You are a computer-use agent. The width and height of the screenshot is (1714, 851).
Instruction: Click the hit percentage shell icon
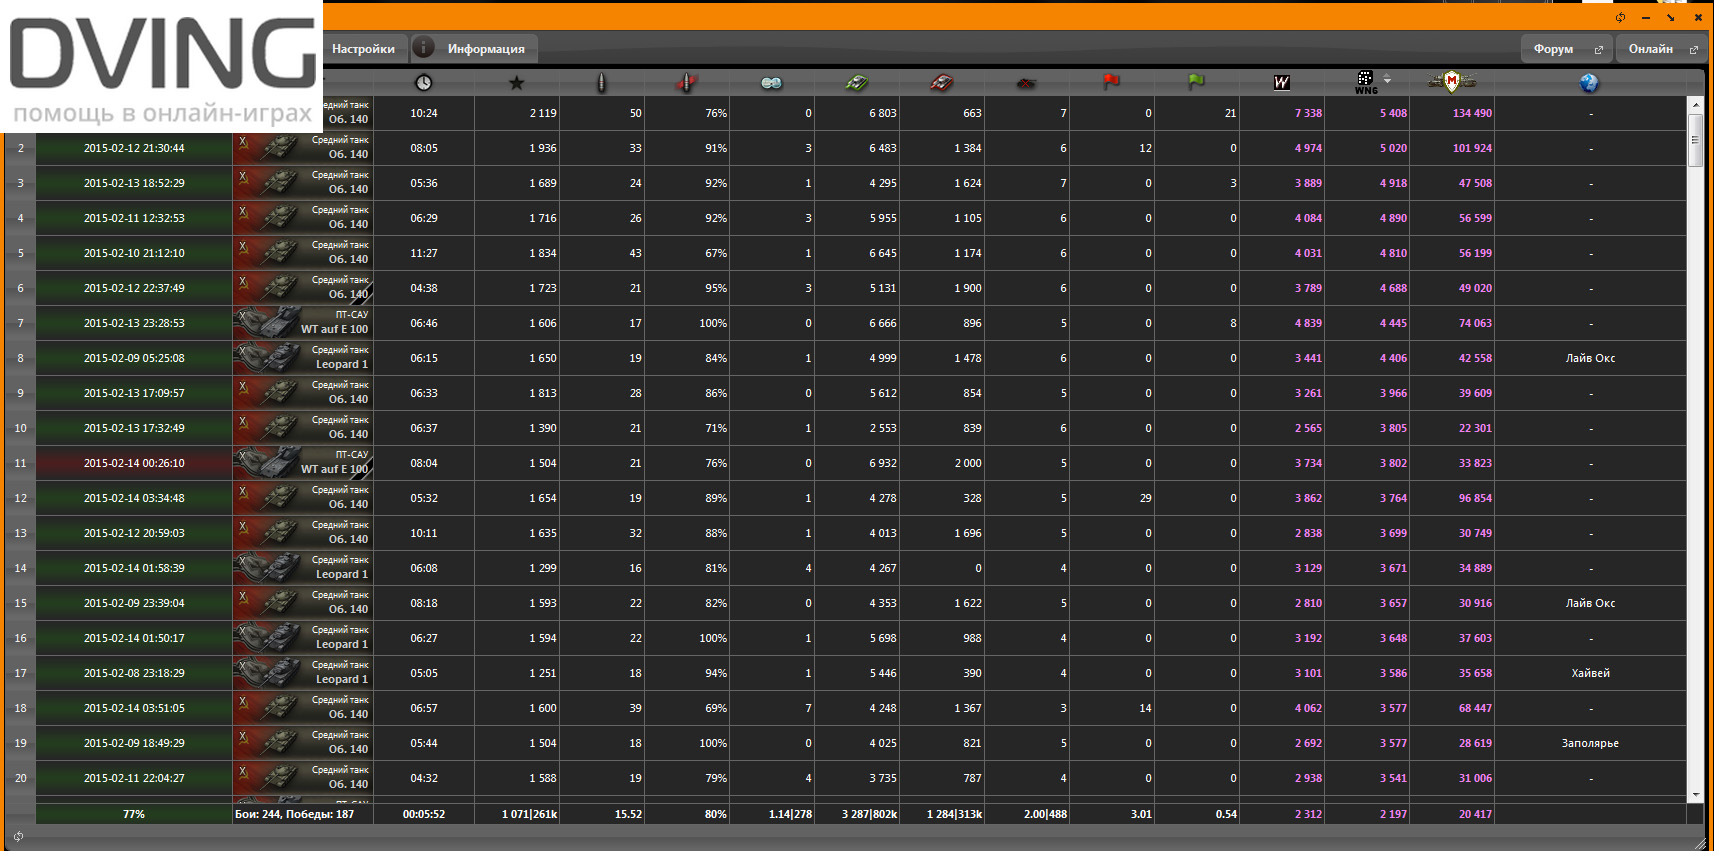[686, 83]
